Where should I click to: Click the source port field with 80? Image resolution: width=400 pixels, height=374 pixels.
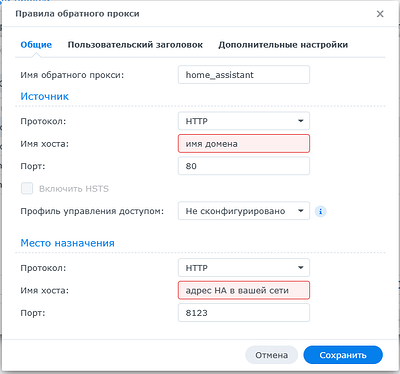tap(244, 166)
